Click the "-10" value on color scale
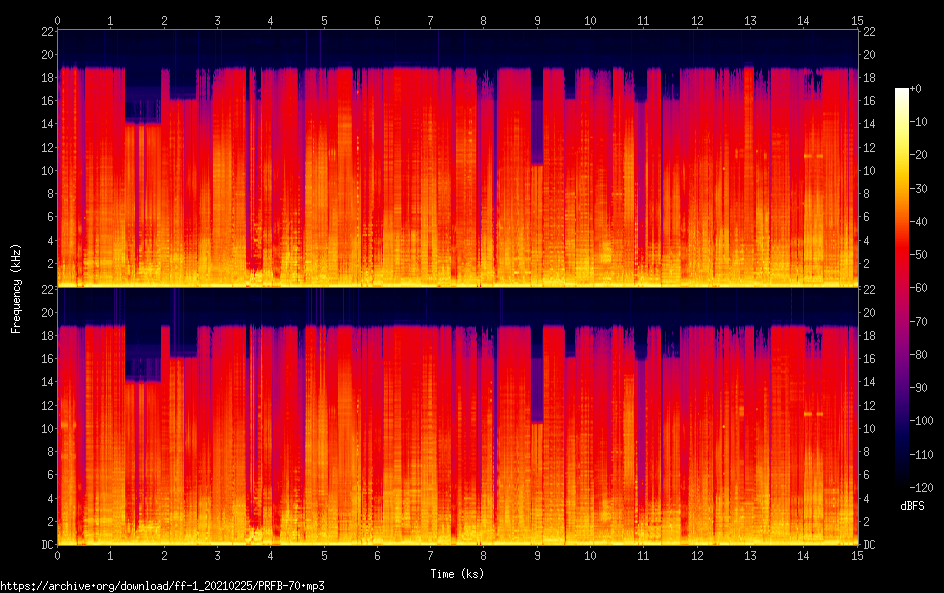Screen dimensions: 944x593 coord(918,122)
